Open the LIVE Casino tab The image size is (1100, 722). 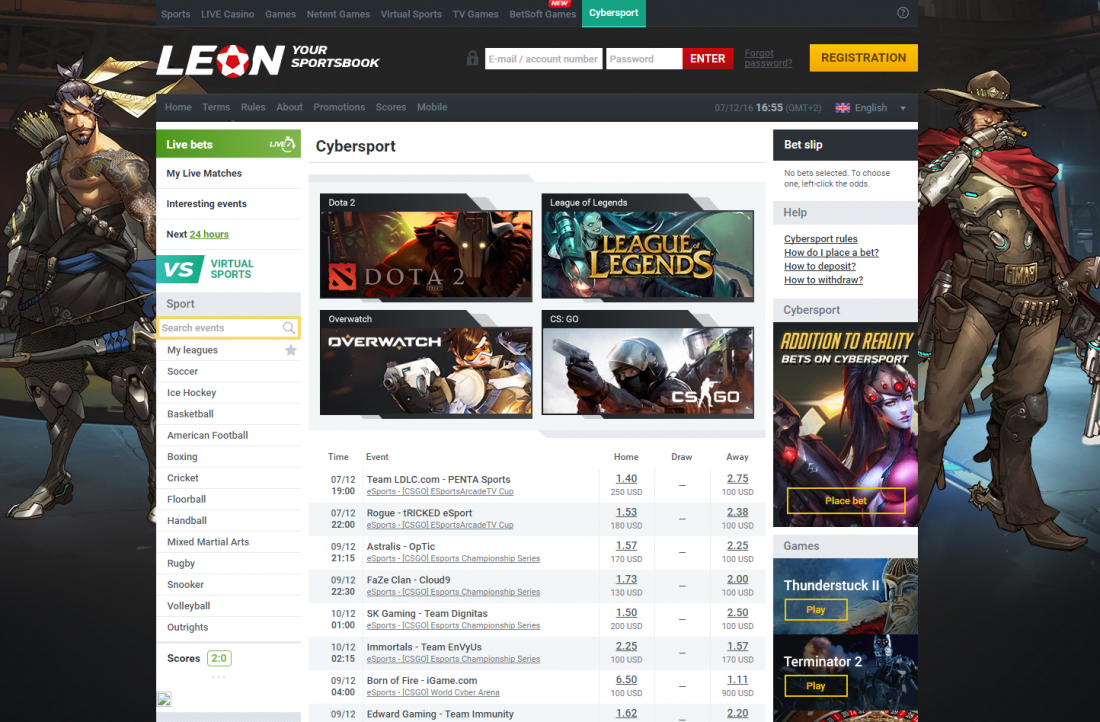click(227, 14)
